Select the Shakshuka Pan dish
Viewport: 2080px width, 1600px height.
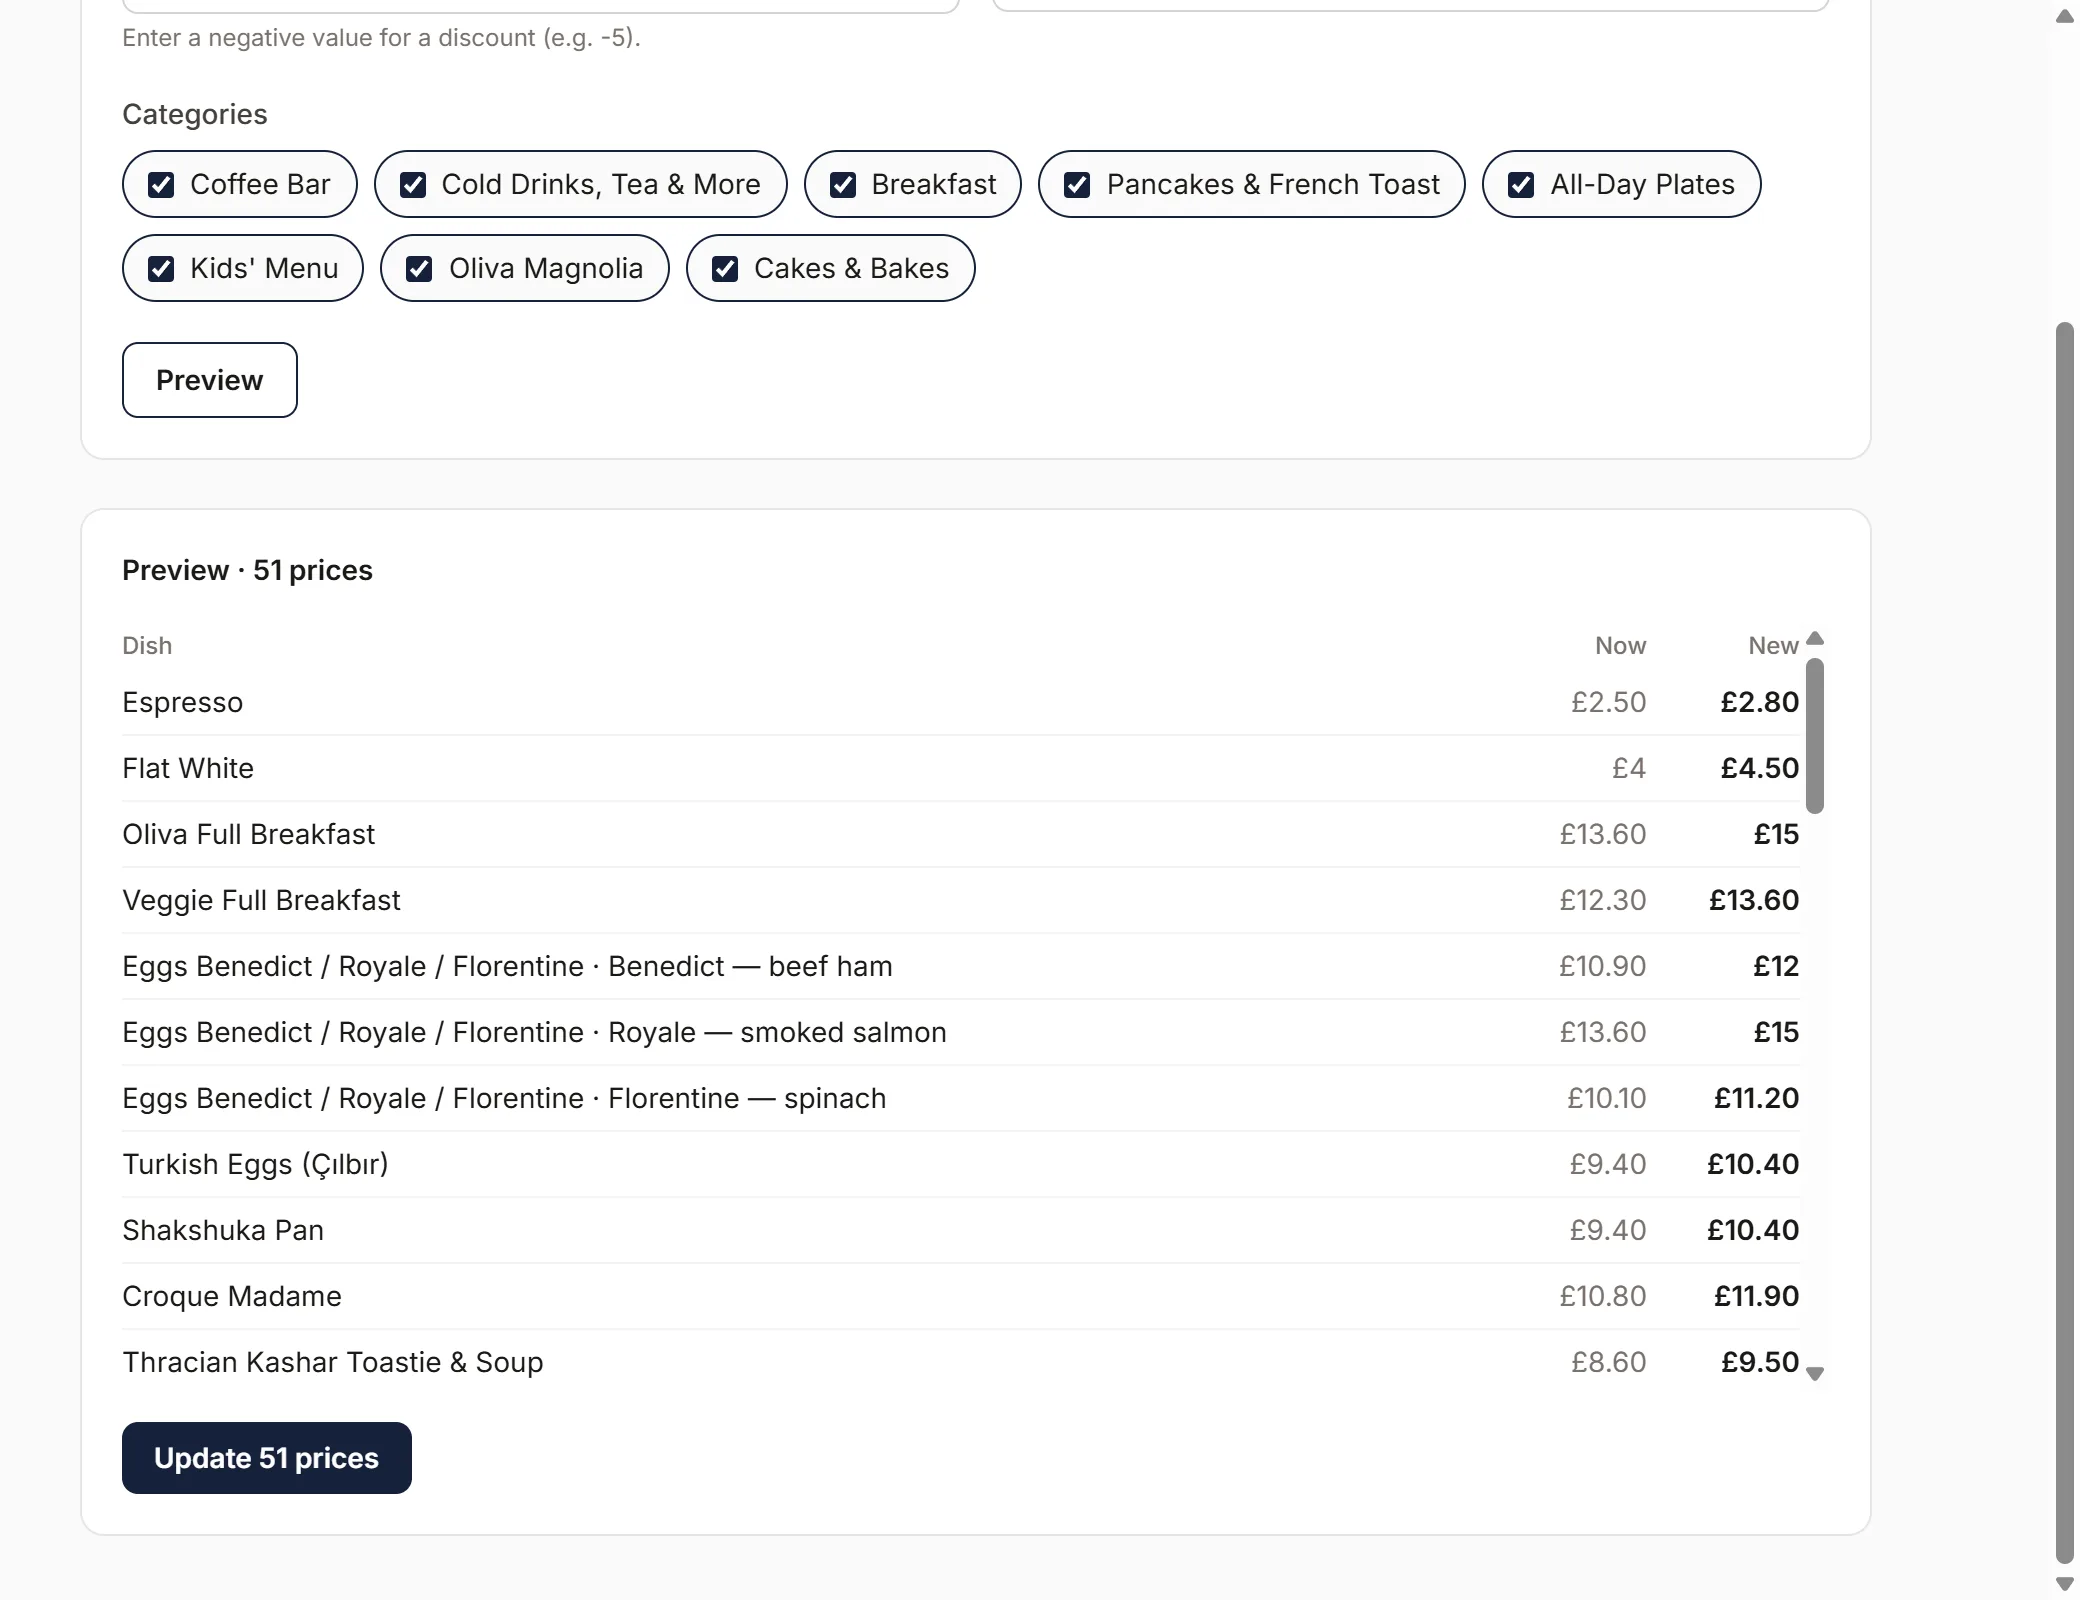pos(223,1230)
